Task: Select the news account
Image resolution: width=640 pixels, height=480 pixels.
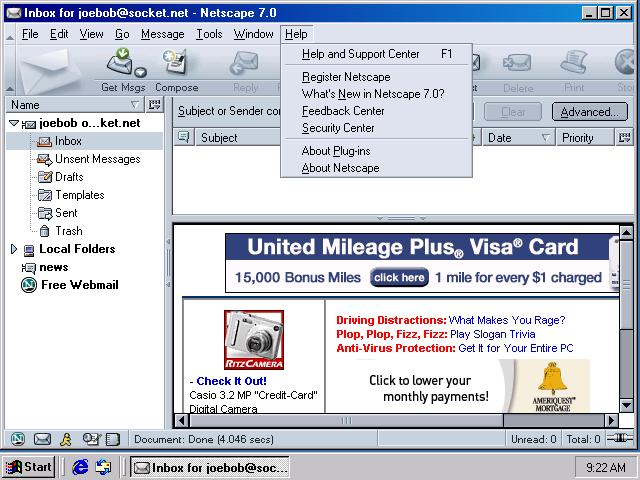Action: [x=45, y=267]
